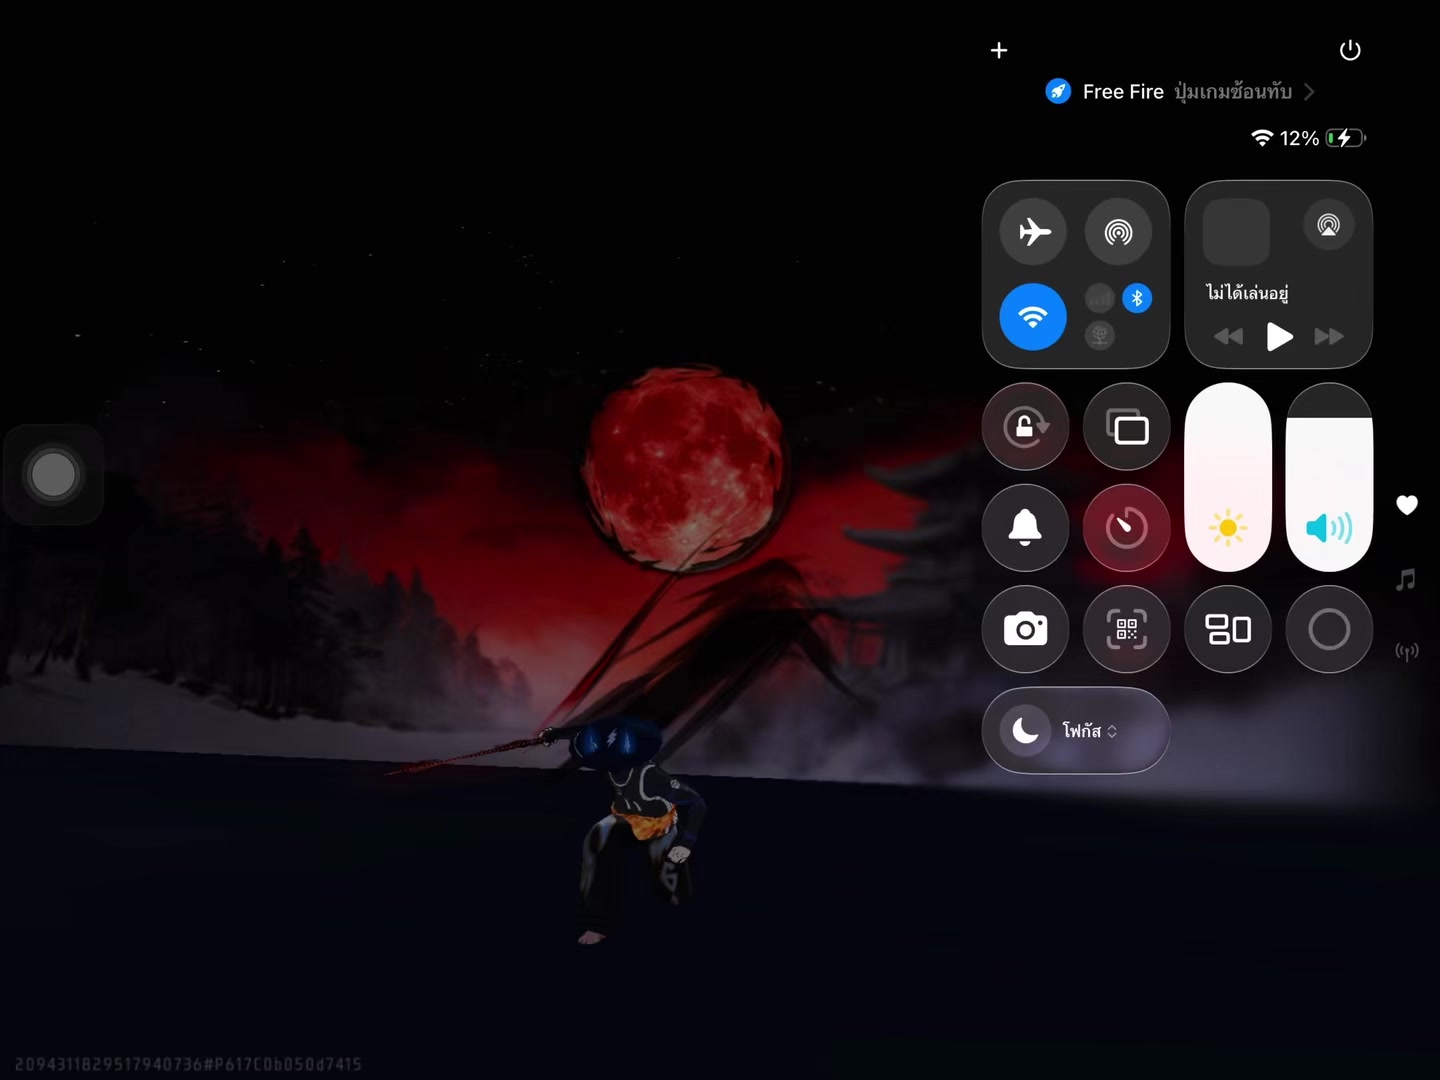Open AirPlay in the media player
The image size is (1440, 1080).
tap(1329, 225)
